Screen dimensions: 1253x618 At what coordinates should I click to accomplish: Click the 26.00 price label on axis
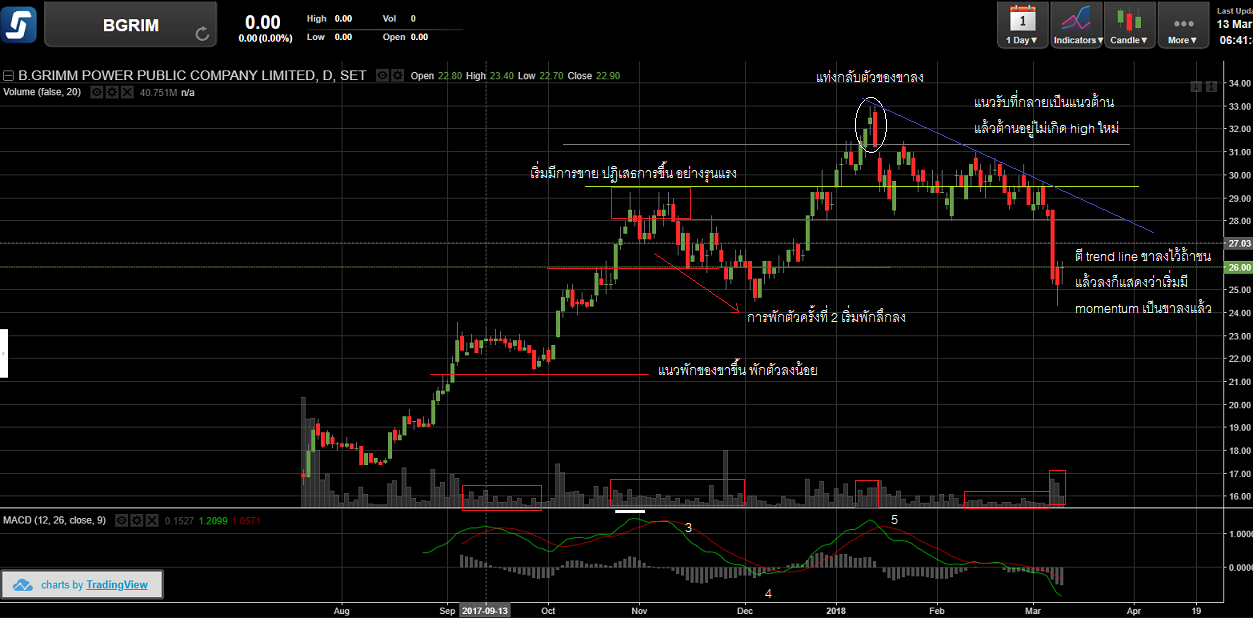(x=1238, y=267)
